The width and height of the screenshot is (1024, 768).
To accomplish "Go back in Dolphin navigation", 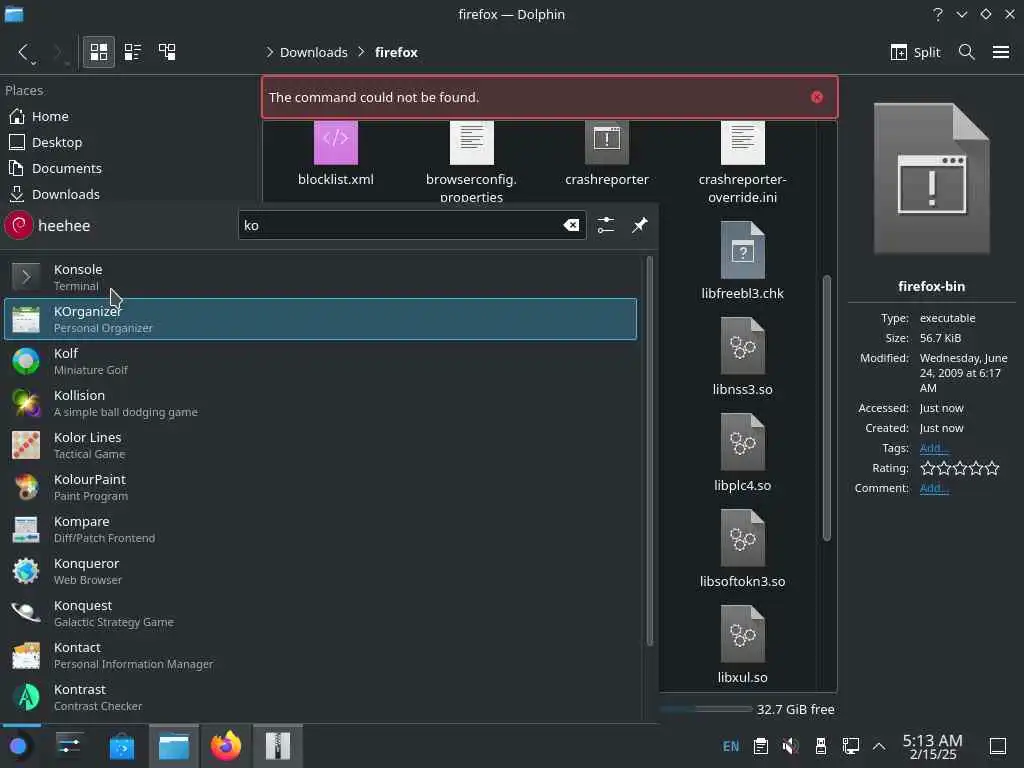I will 24,52.
